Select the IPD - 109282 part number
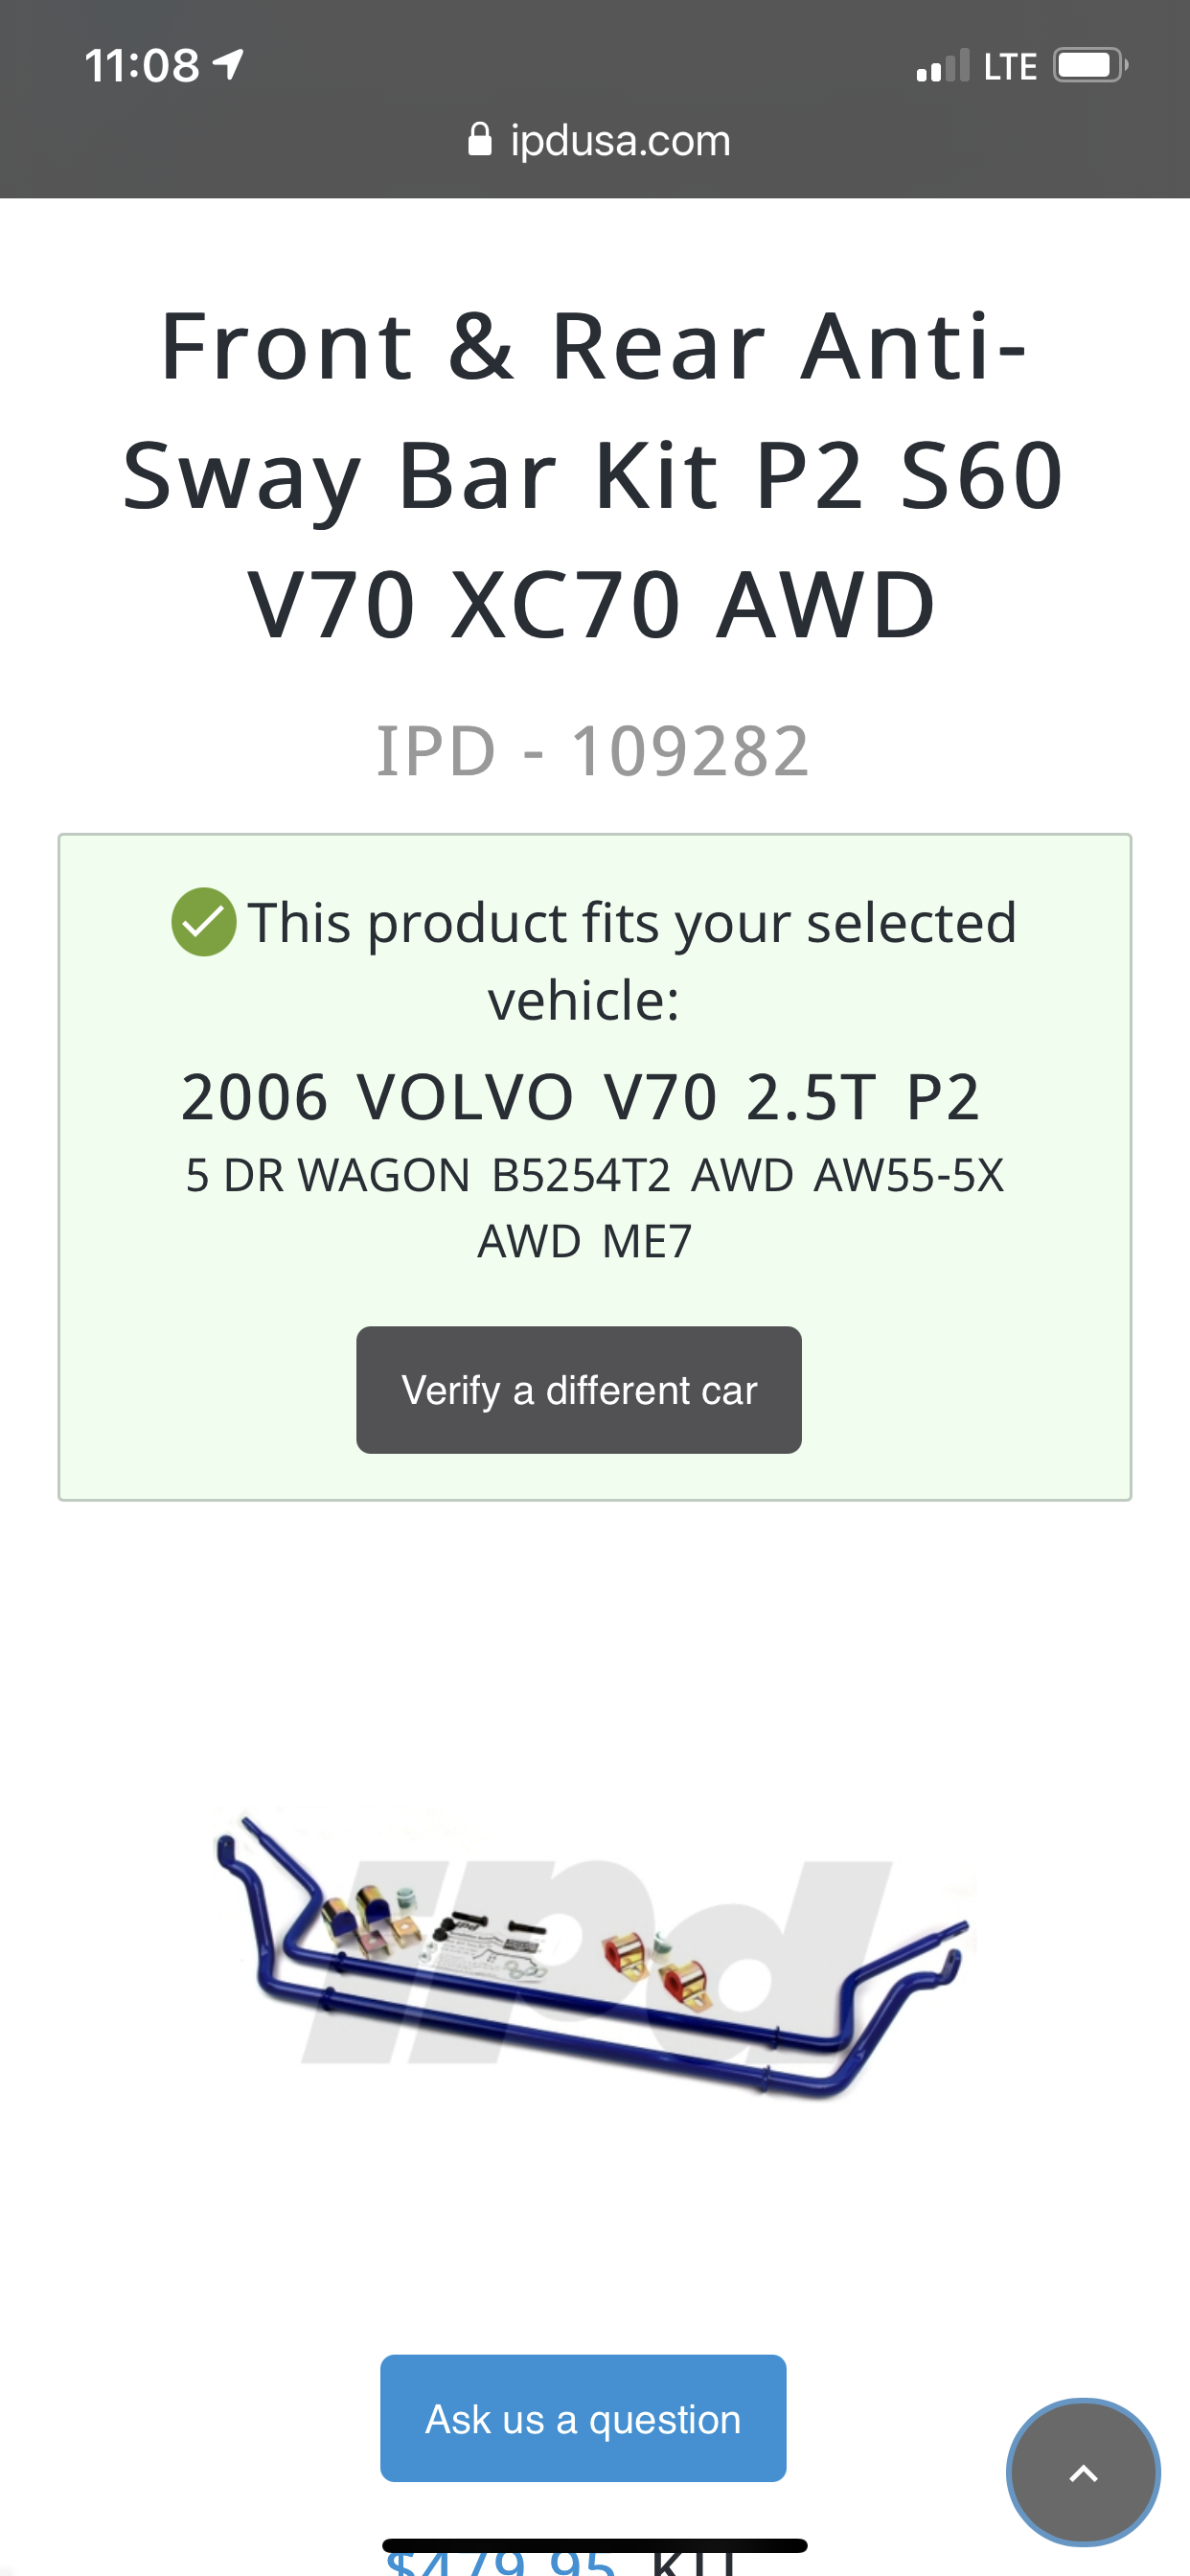 (593, 750)
